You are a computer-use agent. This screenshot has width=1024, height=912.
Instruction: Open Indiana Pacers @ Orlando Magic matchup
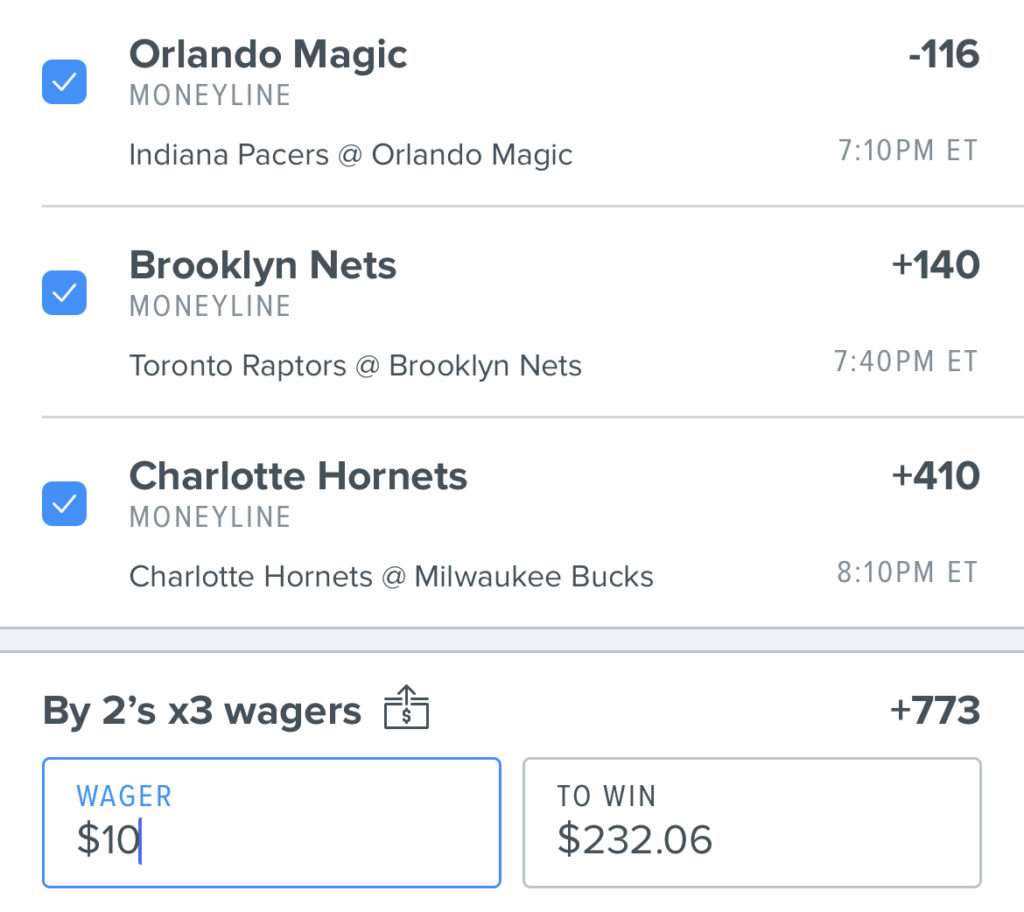[x=351, y=155]
